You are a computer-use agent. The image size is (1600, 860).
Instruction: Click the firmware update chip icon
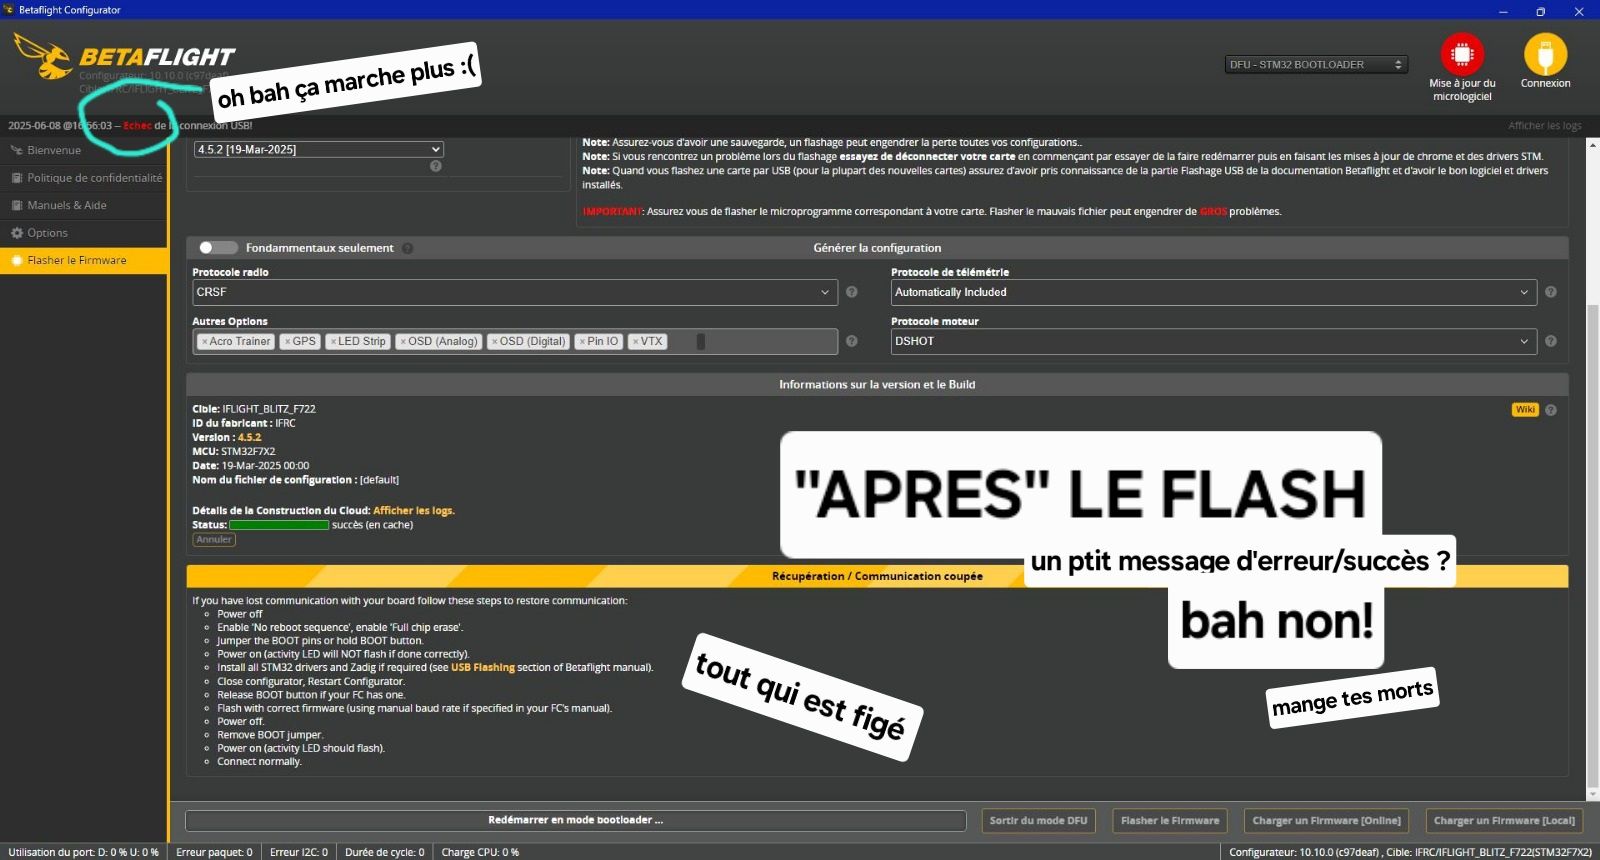click(1461, 55)
